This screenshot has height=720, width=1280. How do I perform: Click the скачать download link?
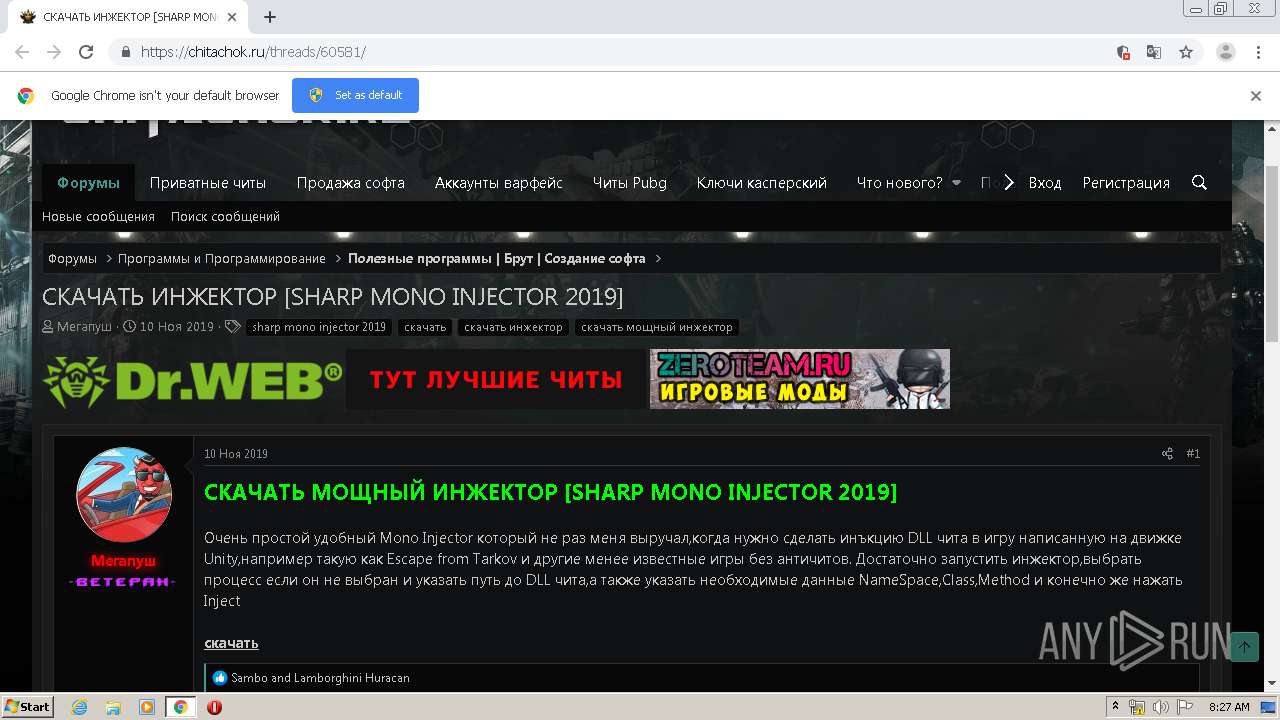[231, 642]
